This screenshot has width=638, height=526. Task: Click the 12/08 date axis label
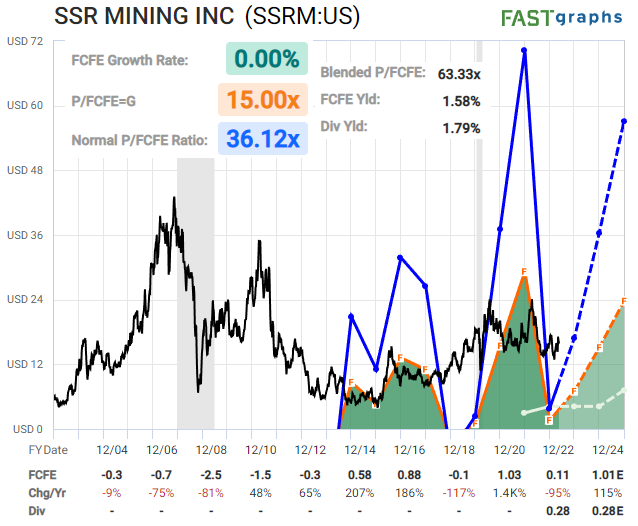pos(211,450)
